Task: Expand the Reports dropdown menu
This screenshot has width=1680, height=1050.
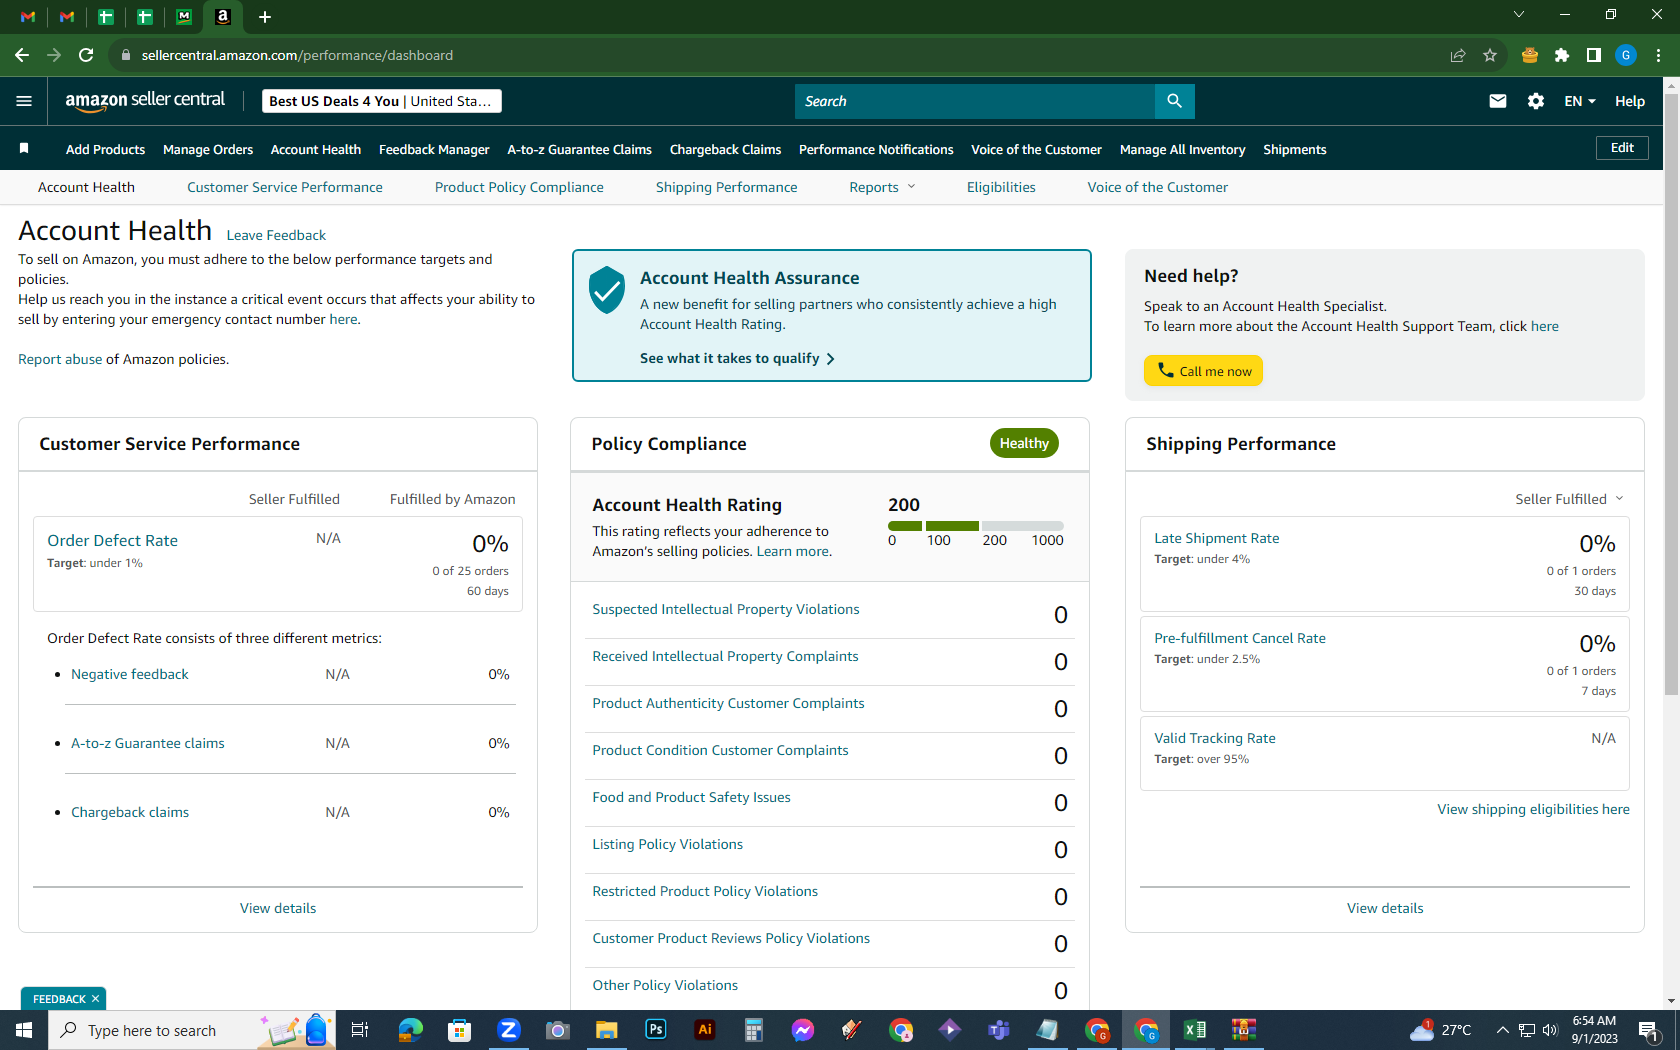Action: point(882,187)
